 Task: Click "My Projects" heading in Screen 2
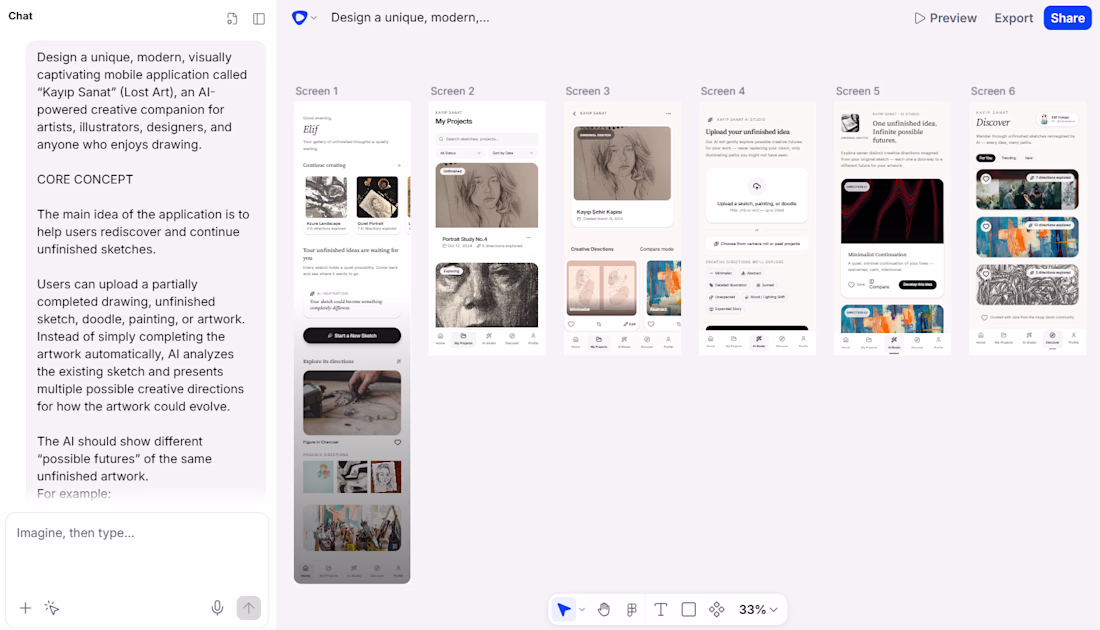pyautogui.click(x=454, y=121)
